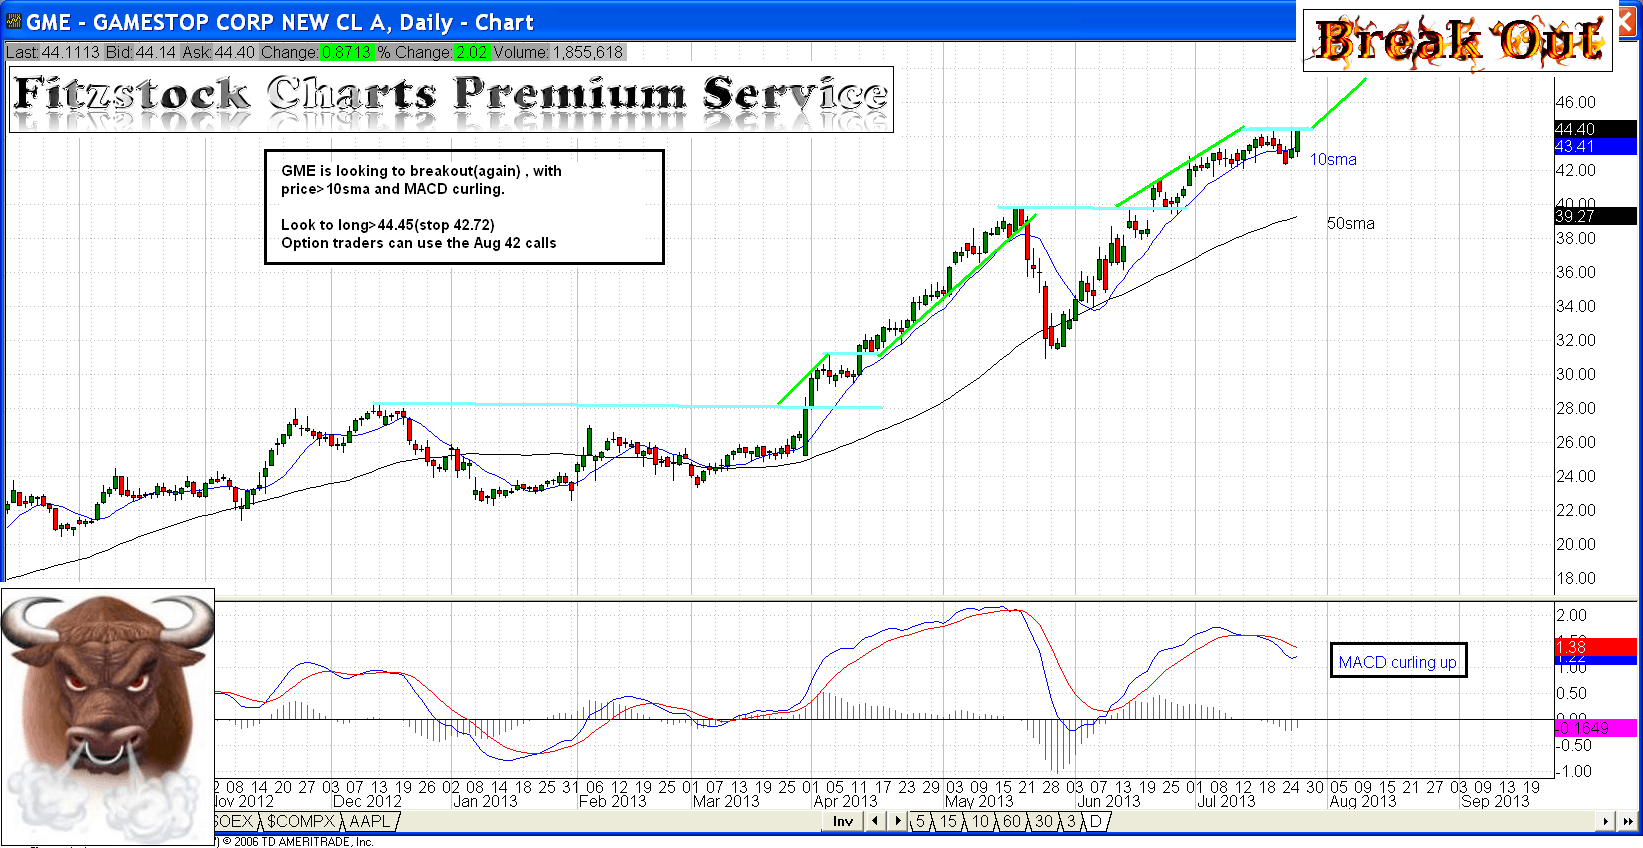Click the angry bull image

tap(107, 717)
